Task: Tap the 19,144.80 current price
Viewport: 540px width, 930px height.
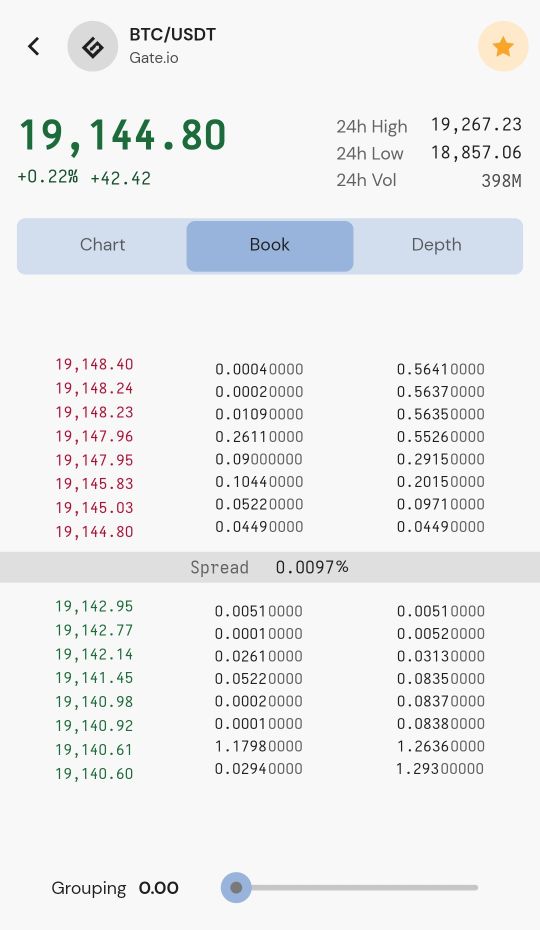Action: 123,136
